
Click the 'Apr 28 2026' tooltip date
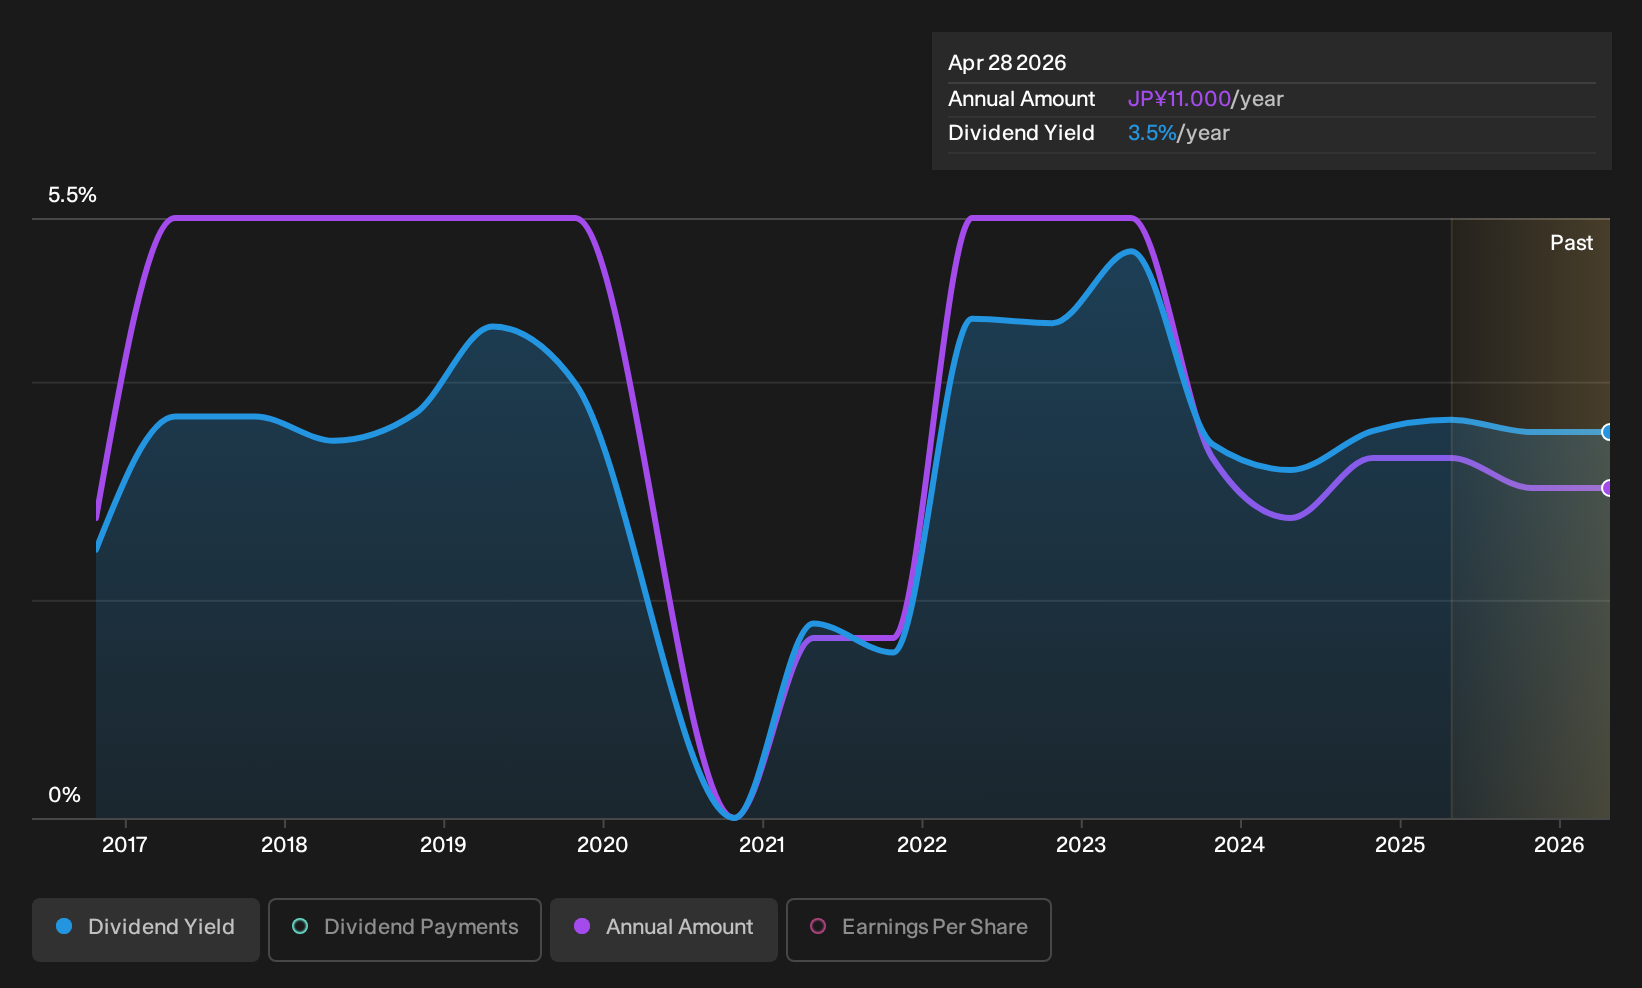click(1007, 63)
